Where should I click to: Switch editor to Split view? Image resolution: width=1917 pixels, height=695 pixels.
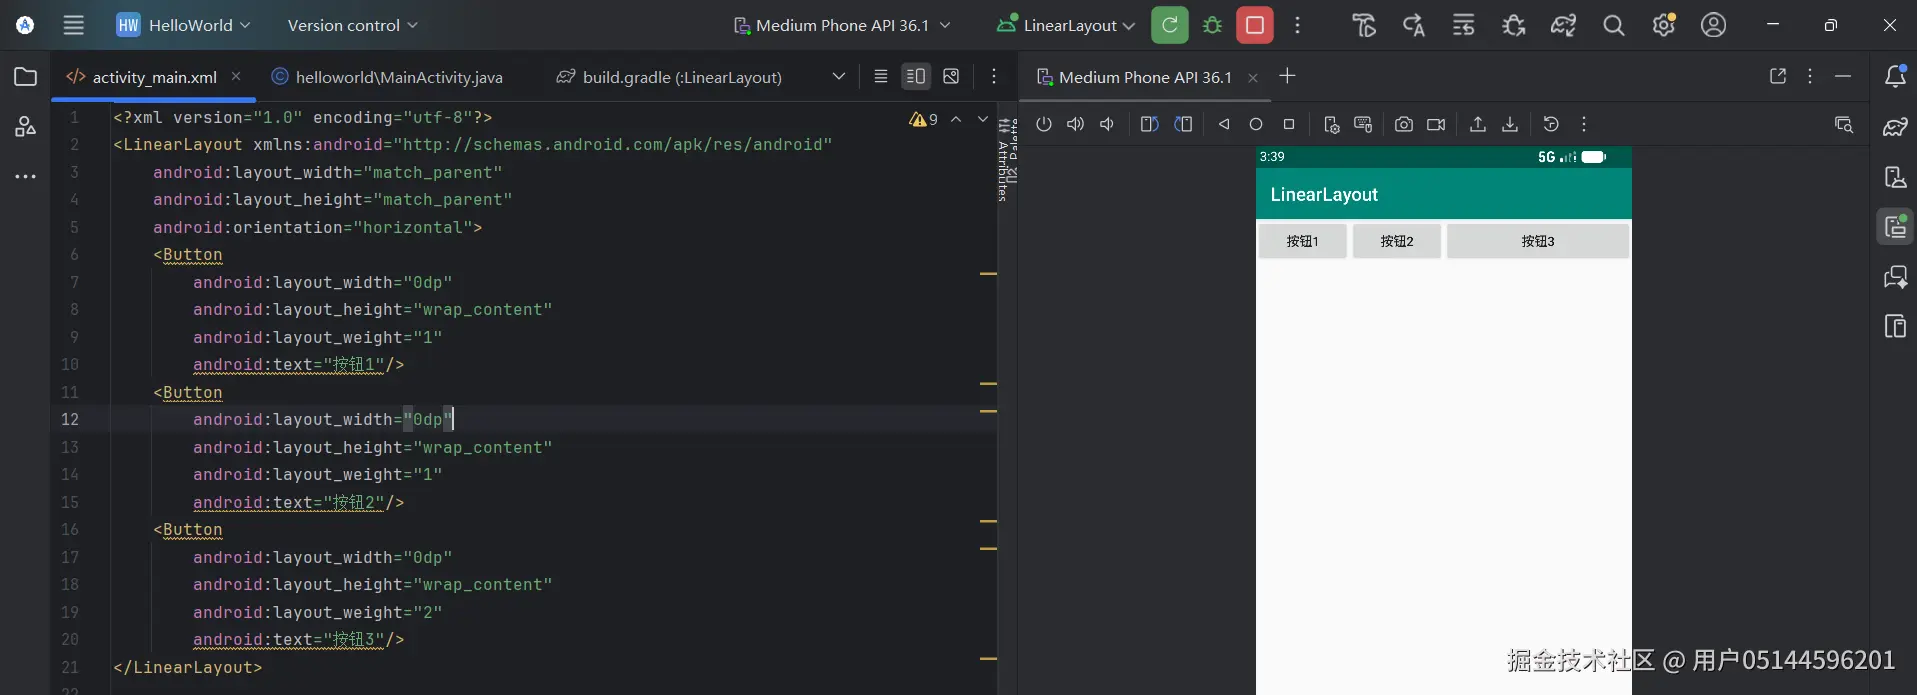tap(916, 76)
